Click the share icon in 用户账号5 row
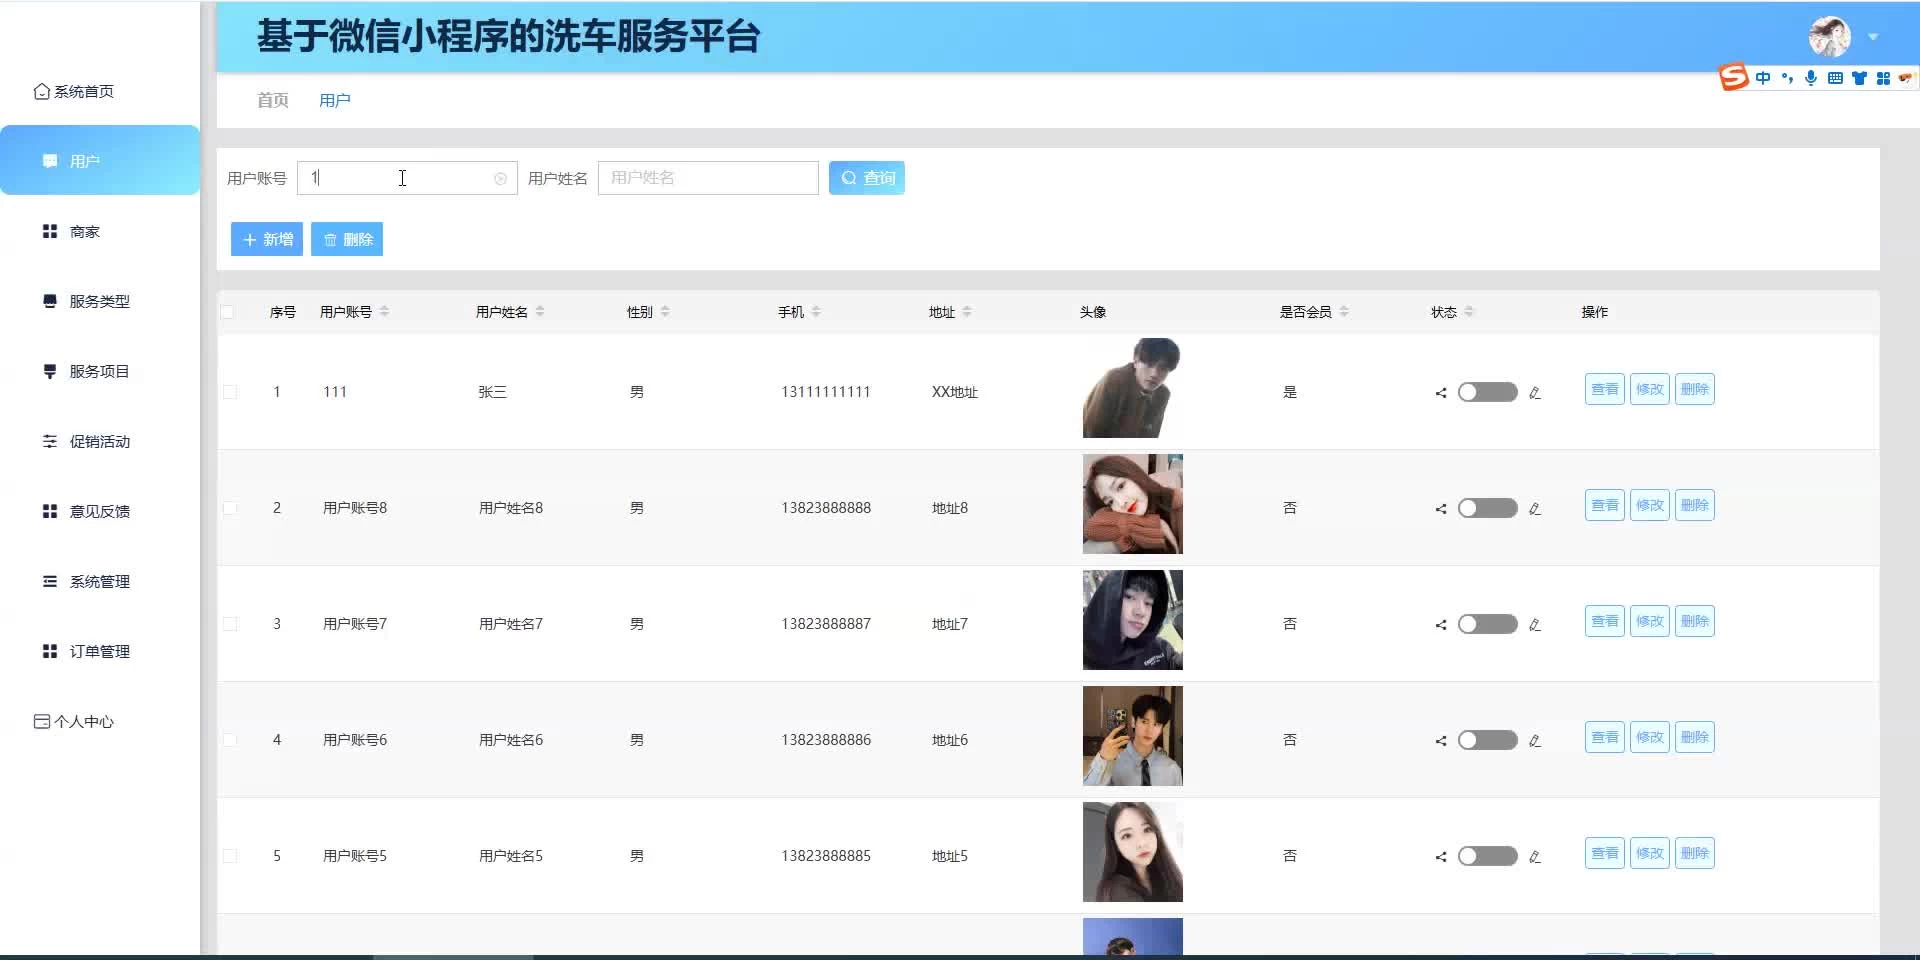The image size is (1920, 960). pyautogui.click(x=1441, y=857)
